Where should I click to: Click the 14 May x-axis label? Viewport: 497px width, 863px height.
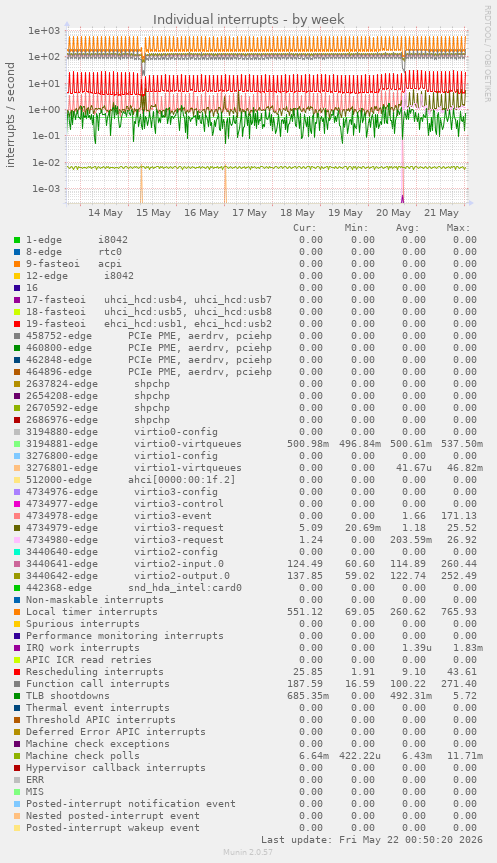[x=105, y=212]
